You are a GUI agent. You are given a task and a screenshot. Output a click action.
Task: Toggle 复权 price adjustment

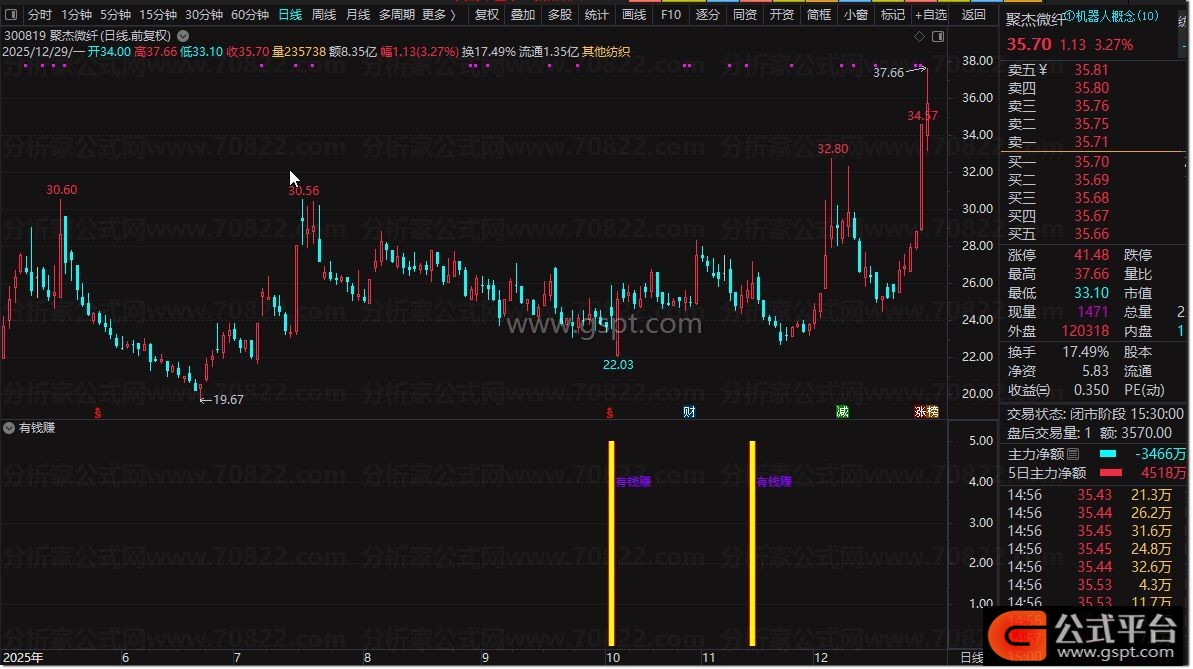point(486,15)
